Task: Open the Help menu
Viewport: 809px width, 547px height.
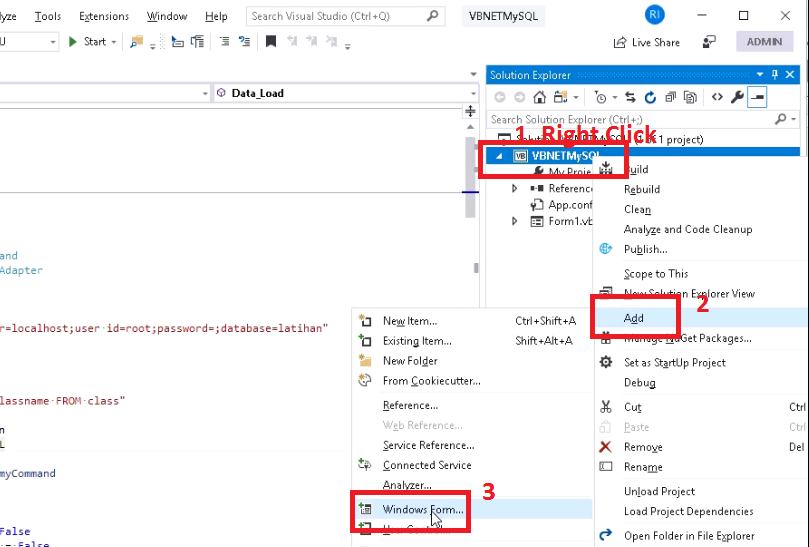Action: (x=216, y=16)
